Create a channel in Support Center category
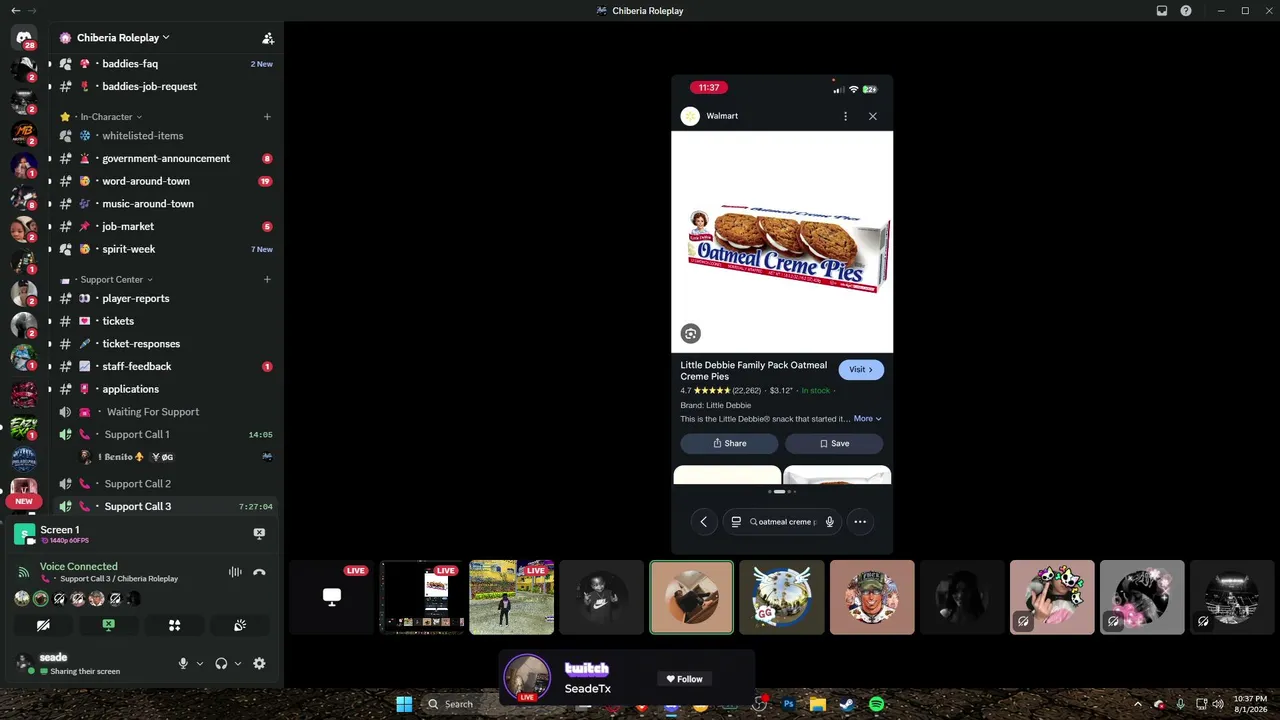Viewport: 1280px width, 720px height. click(x=267, y=280)
